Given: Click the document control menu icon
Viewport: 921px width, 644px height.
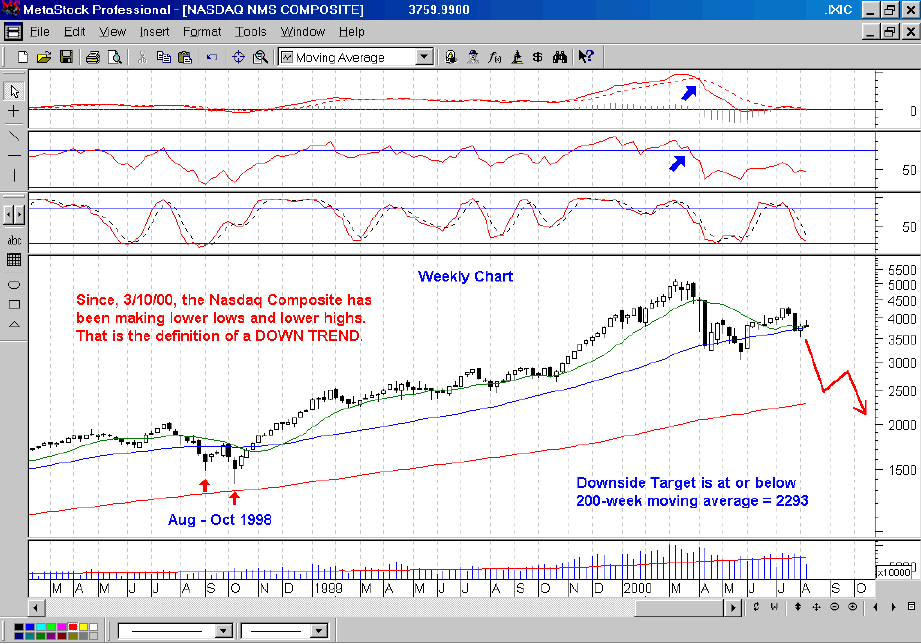Looking at the screenshot, I should 13,32.
